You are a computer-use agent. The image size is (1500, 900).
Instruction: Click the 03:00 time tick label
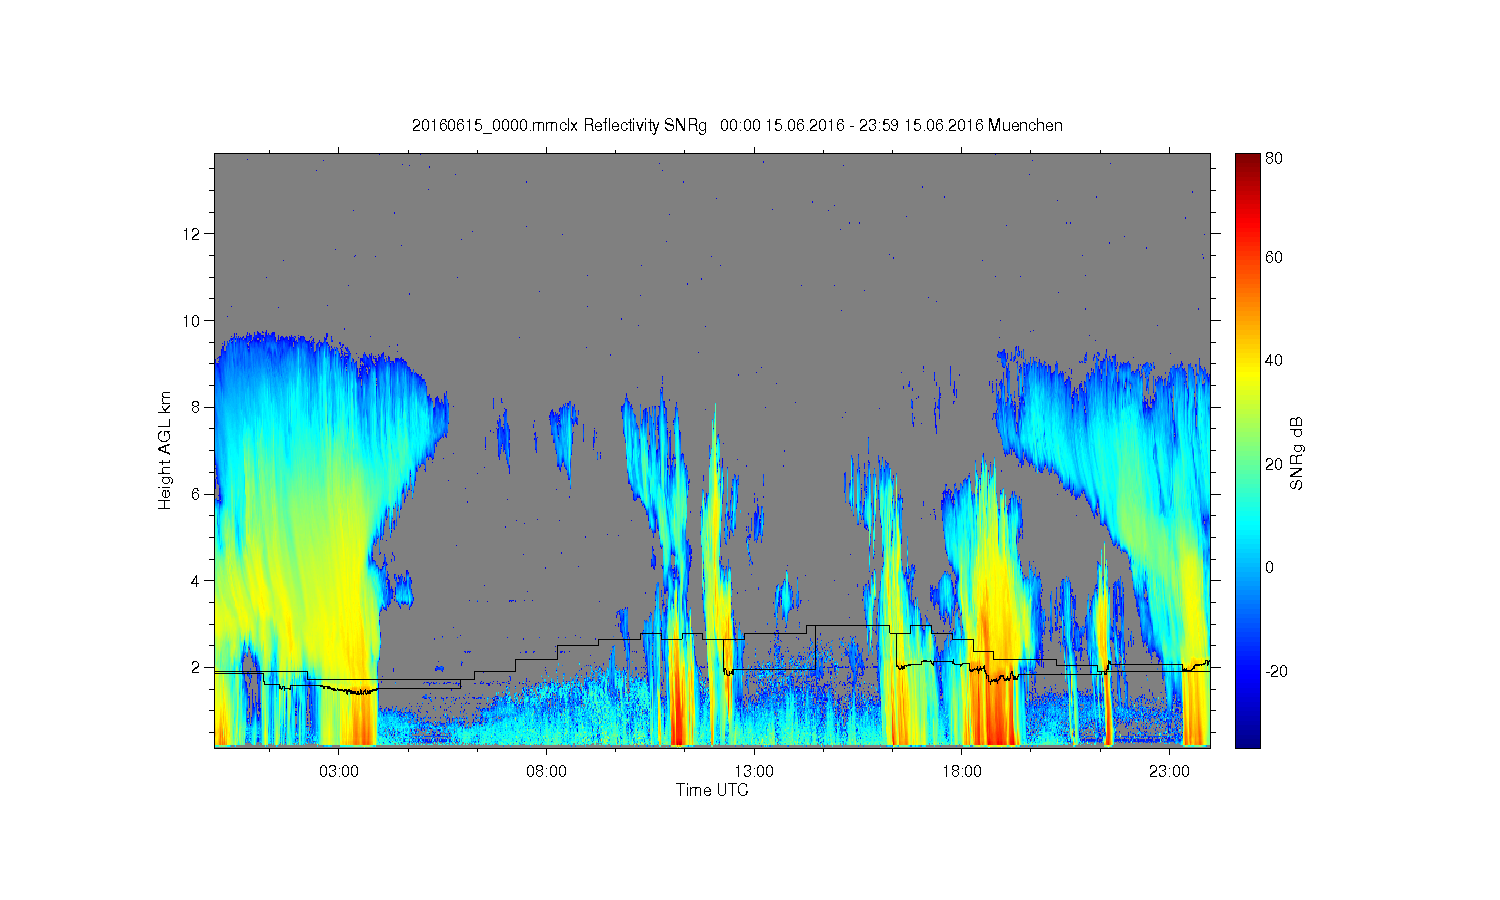(339, 772)
